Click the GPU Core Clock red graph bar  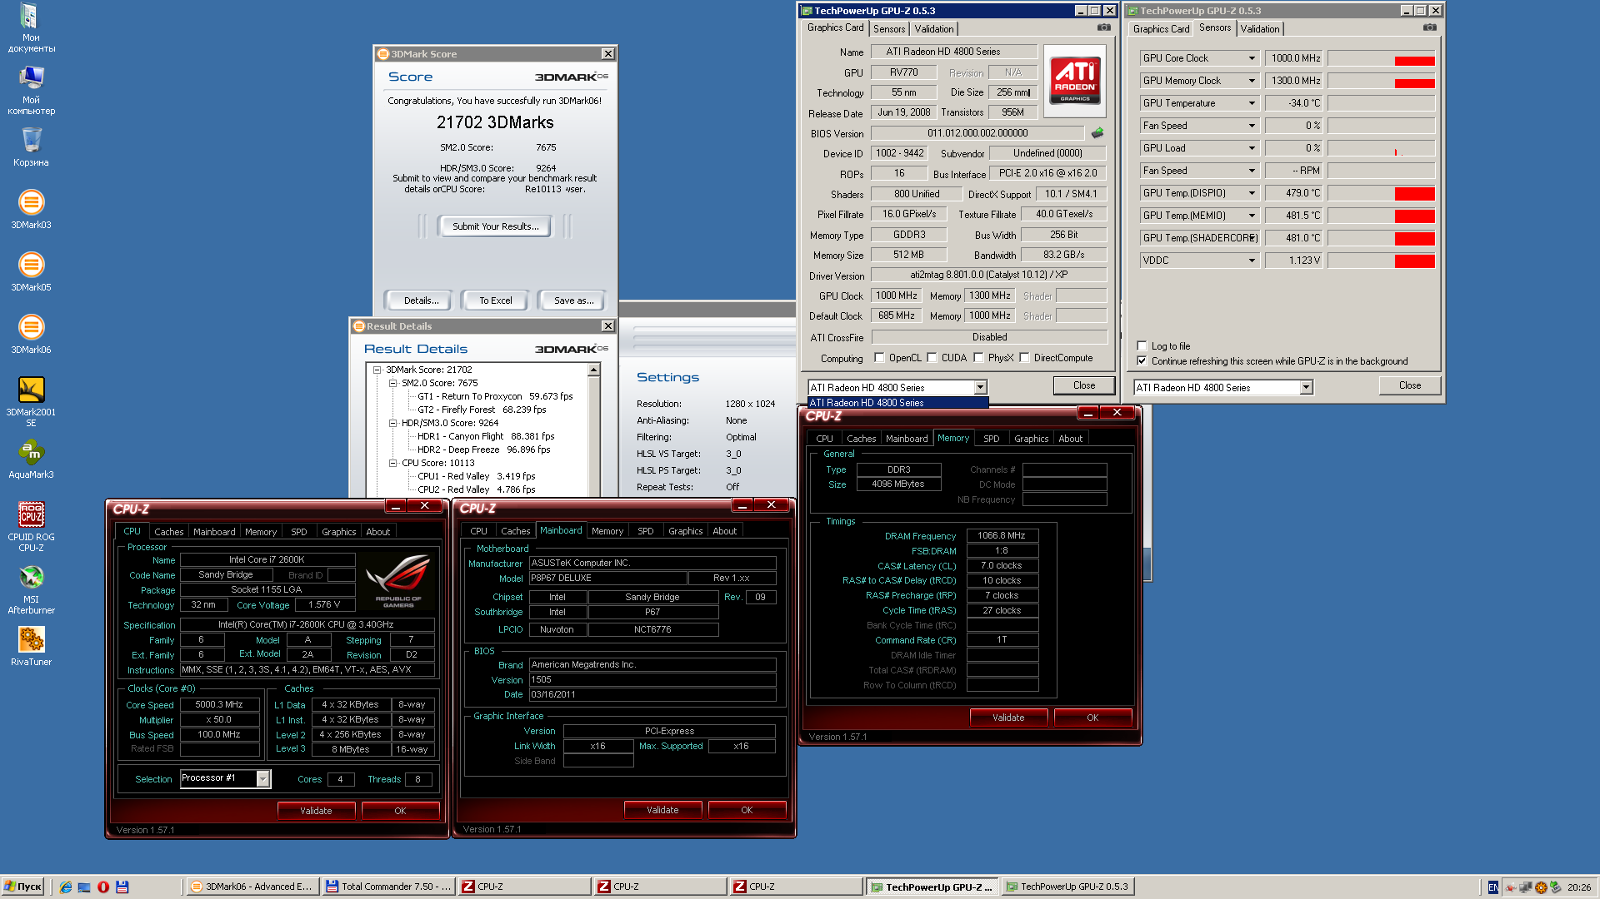[x=1414, y=61]
